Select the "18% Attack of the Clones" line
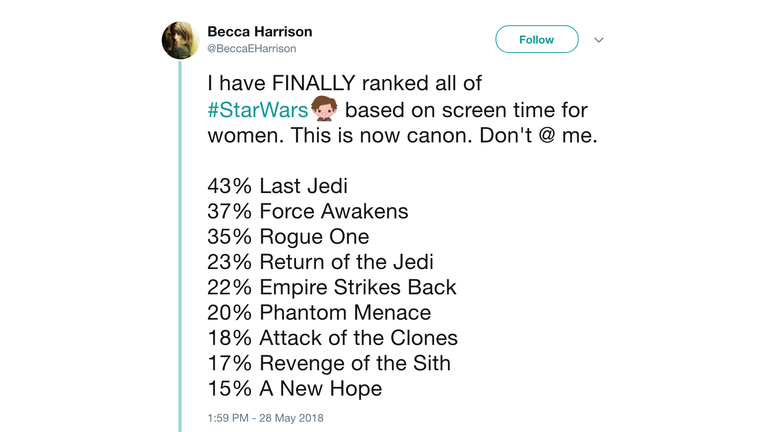Viewport: 768px width, 432px height. [332, 338]
